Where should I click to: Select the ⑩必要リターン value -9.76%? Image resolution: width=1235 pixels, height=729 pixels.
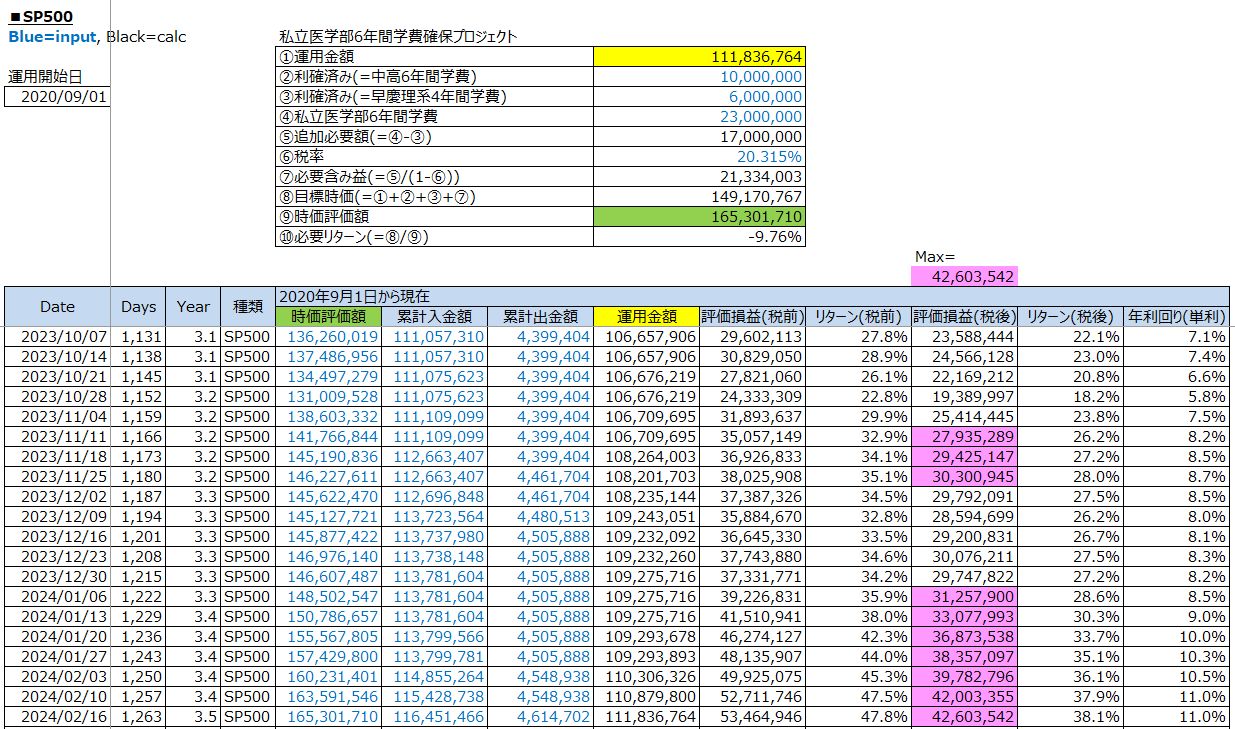(698, 237)
